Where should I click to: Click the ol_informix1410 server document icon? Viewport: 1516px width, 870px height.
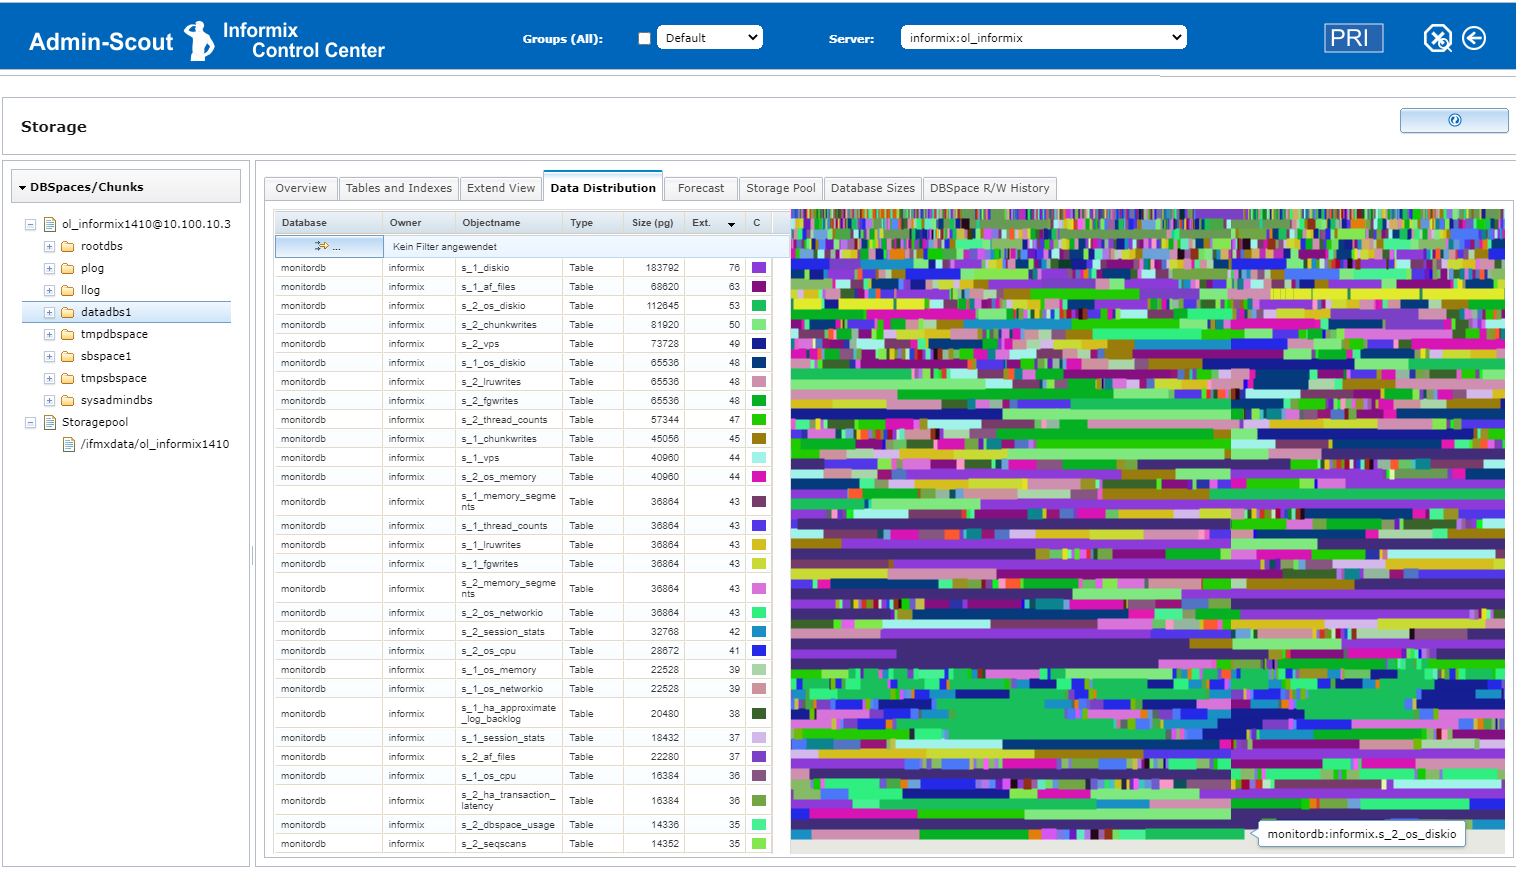pos(49,224)
